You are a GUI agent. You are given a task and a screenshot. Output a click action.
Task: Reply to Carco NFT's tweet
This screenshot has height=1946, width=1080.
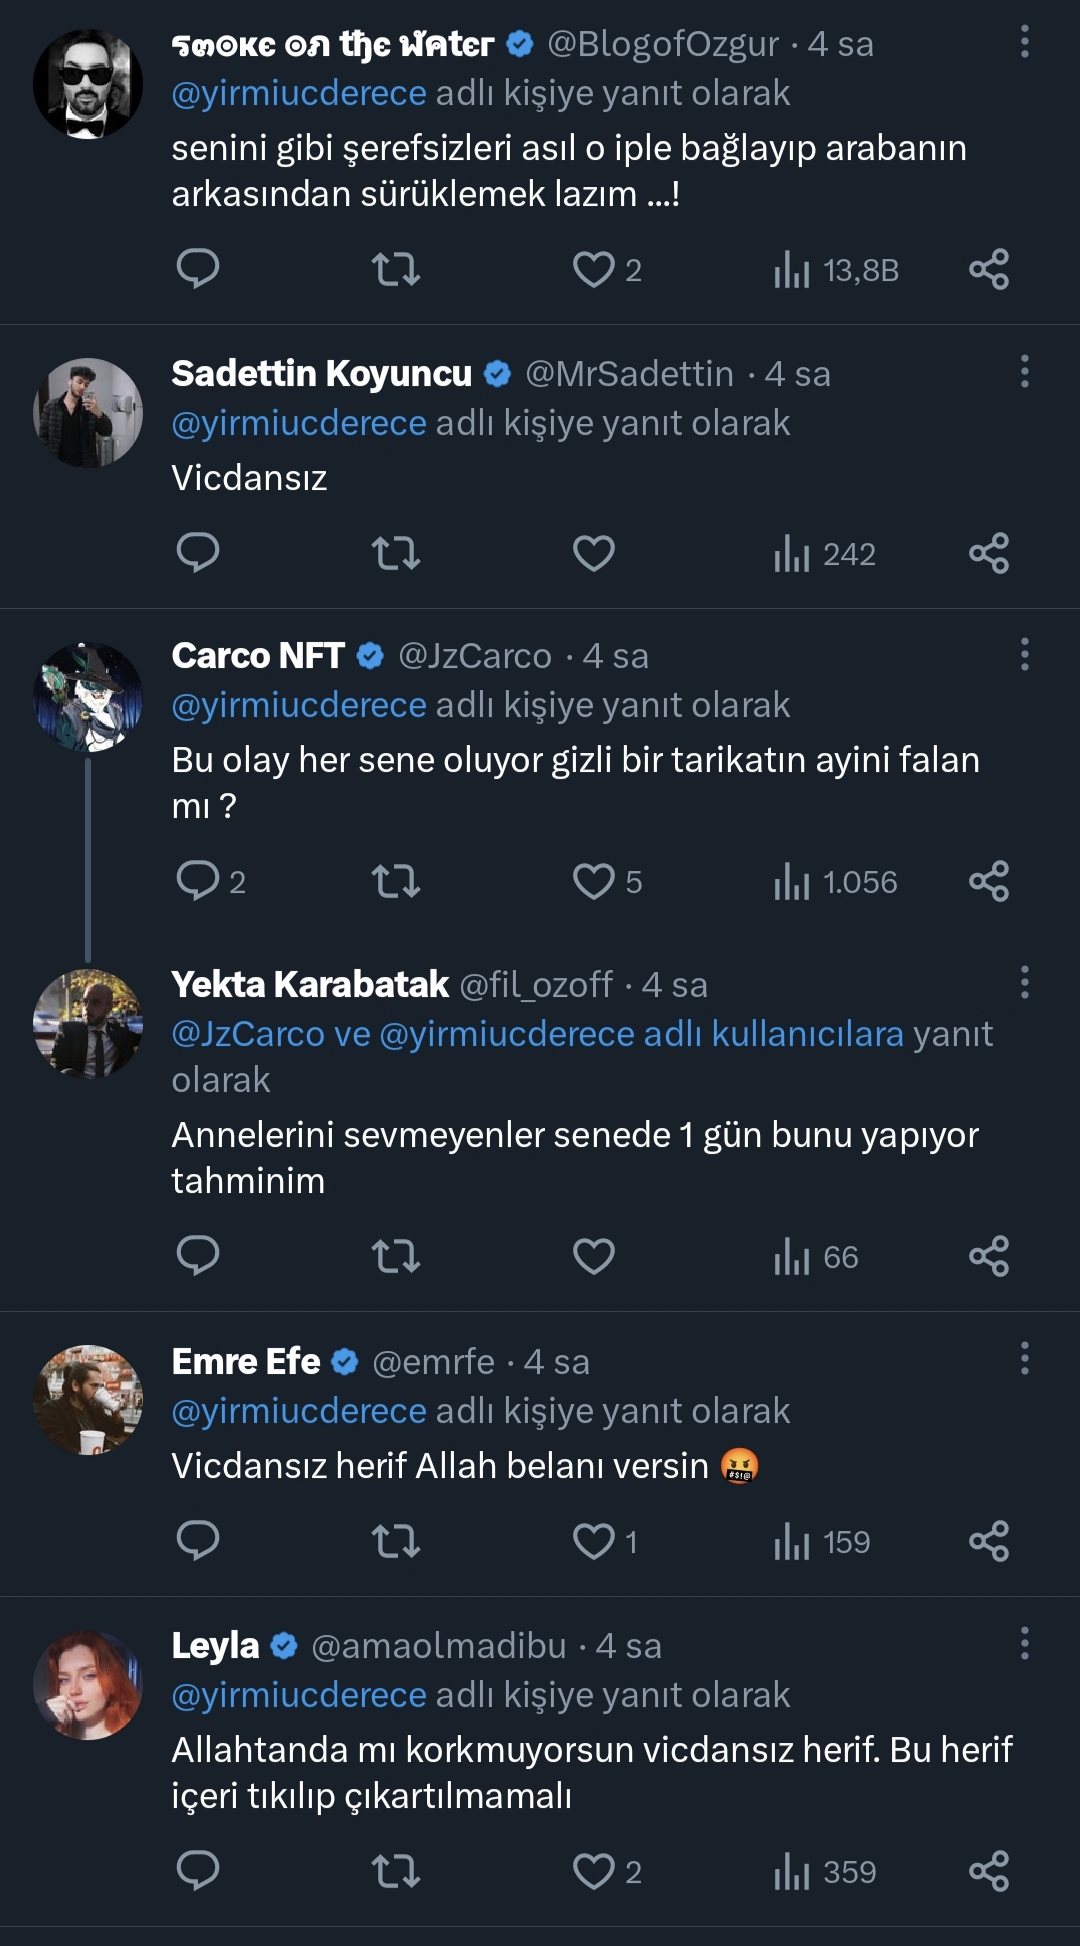pos(198,881)
